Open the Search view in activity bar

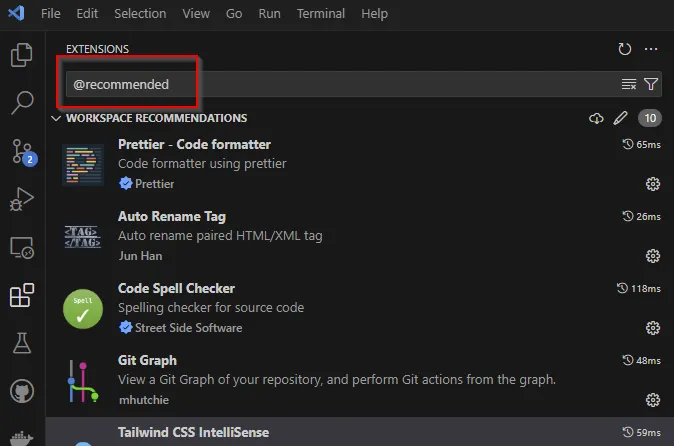pyautogui.click(x=21, y=102)
